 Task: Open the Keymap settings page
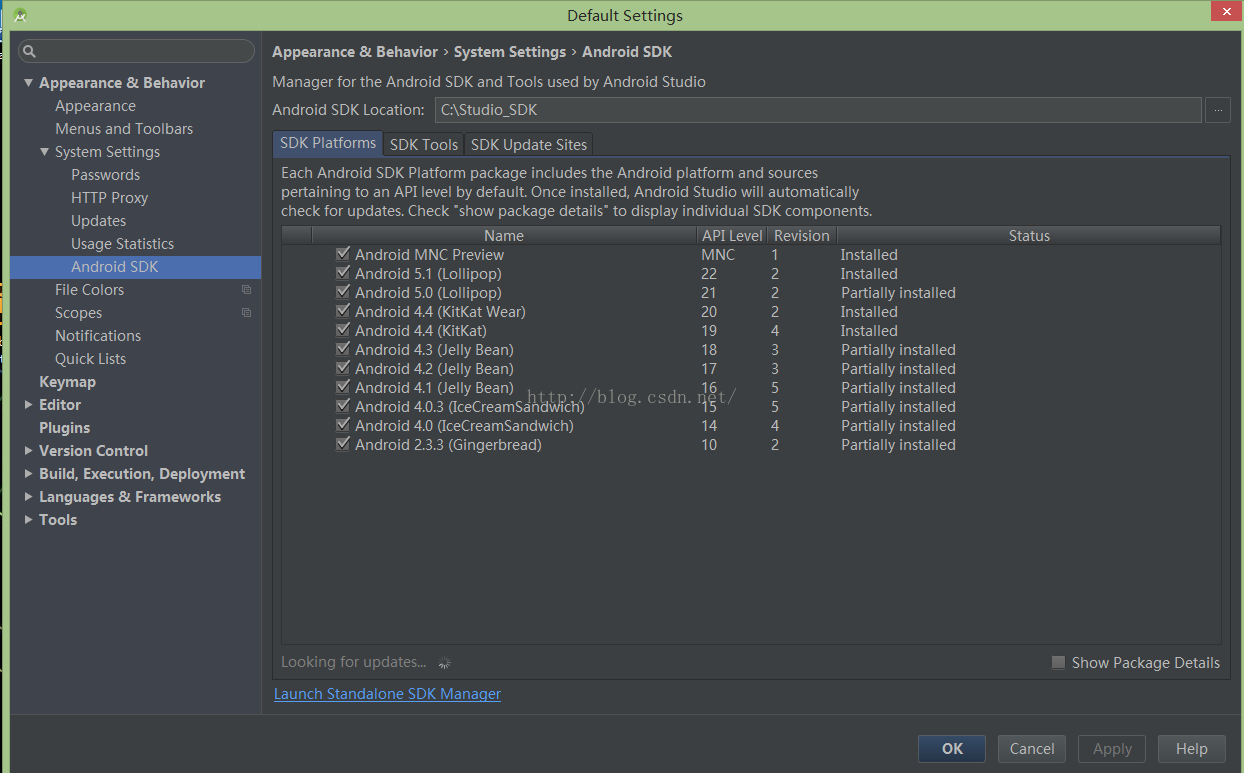pyautogui.click(x=68, y=382)
